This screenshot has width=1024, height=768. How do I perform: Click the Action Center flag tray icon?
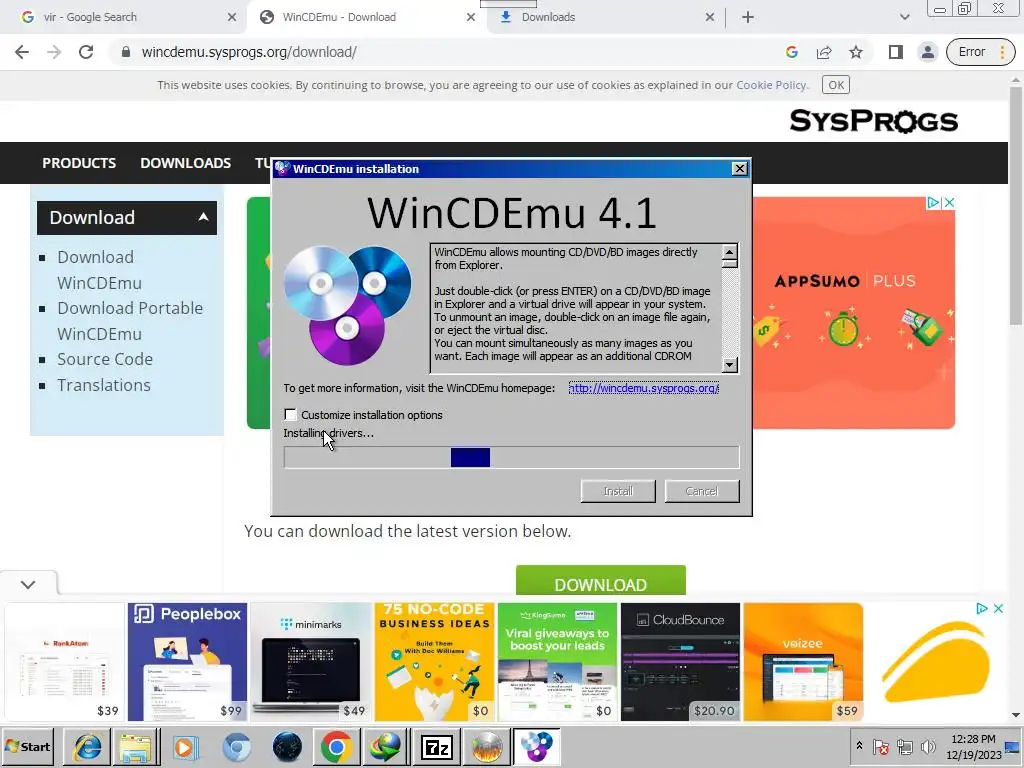pyautogui.click(x=881, y=746)
